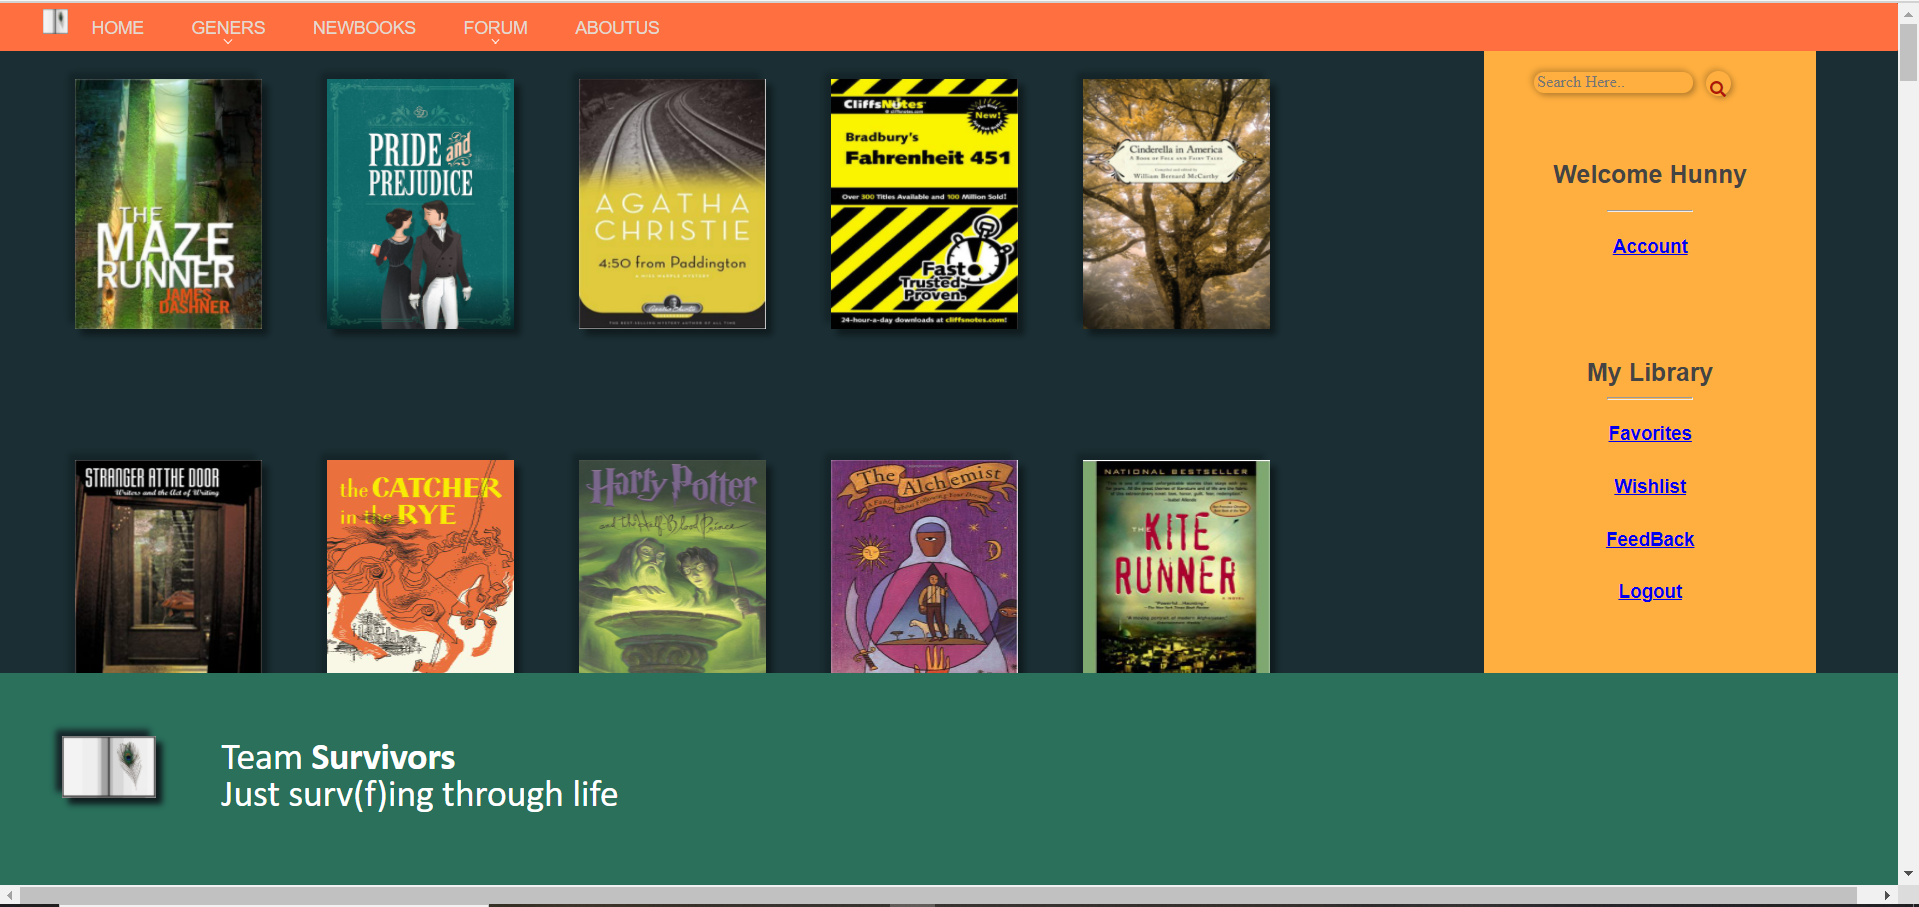Screen dimensions: 1919x907
Task: Open the Favorites page in My Library
Action: [1649, 433]
